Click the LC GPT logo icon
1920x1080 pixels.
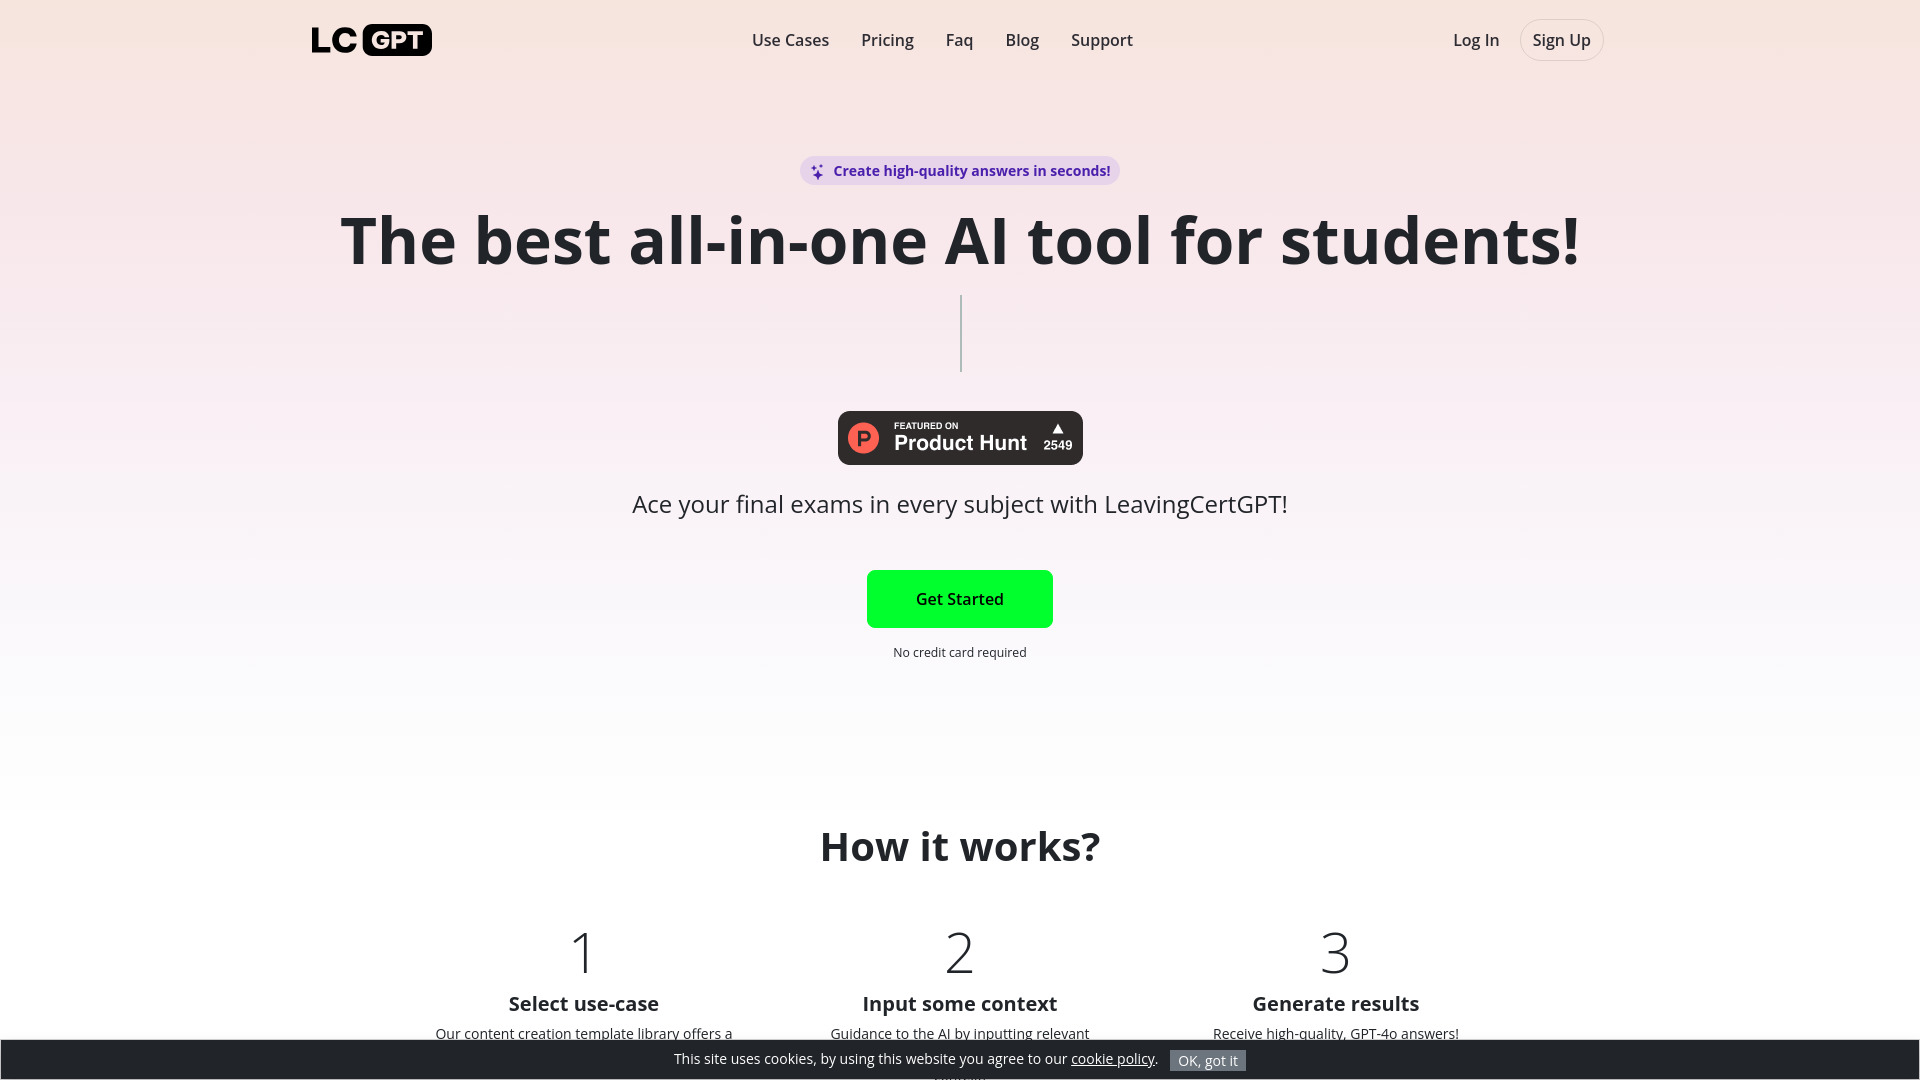click(x=372, y=38)
